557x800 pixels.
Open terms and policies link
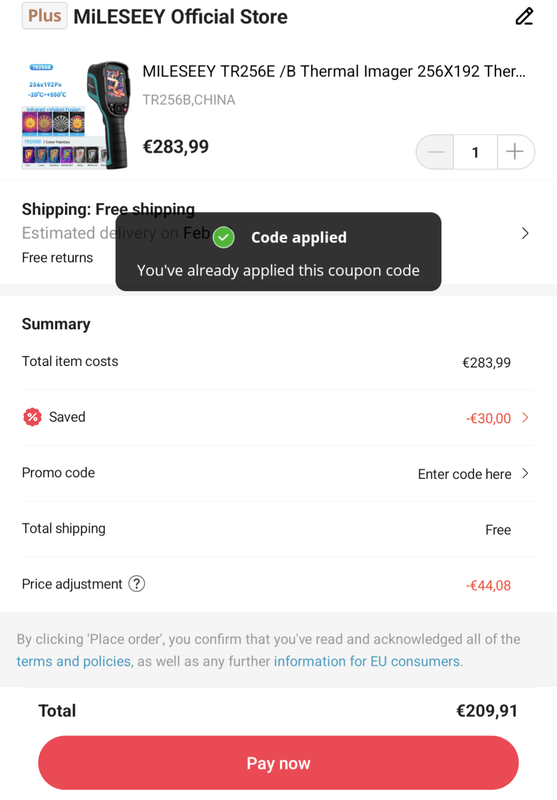pyautogui.click(x=73, y=661)
